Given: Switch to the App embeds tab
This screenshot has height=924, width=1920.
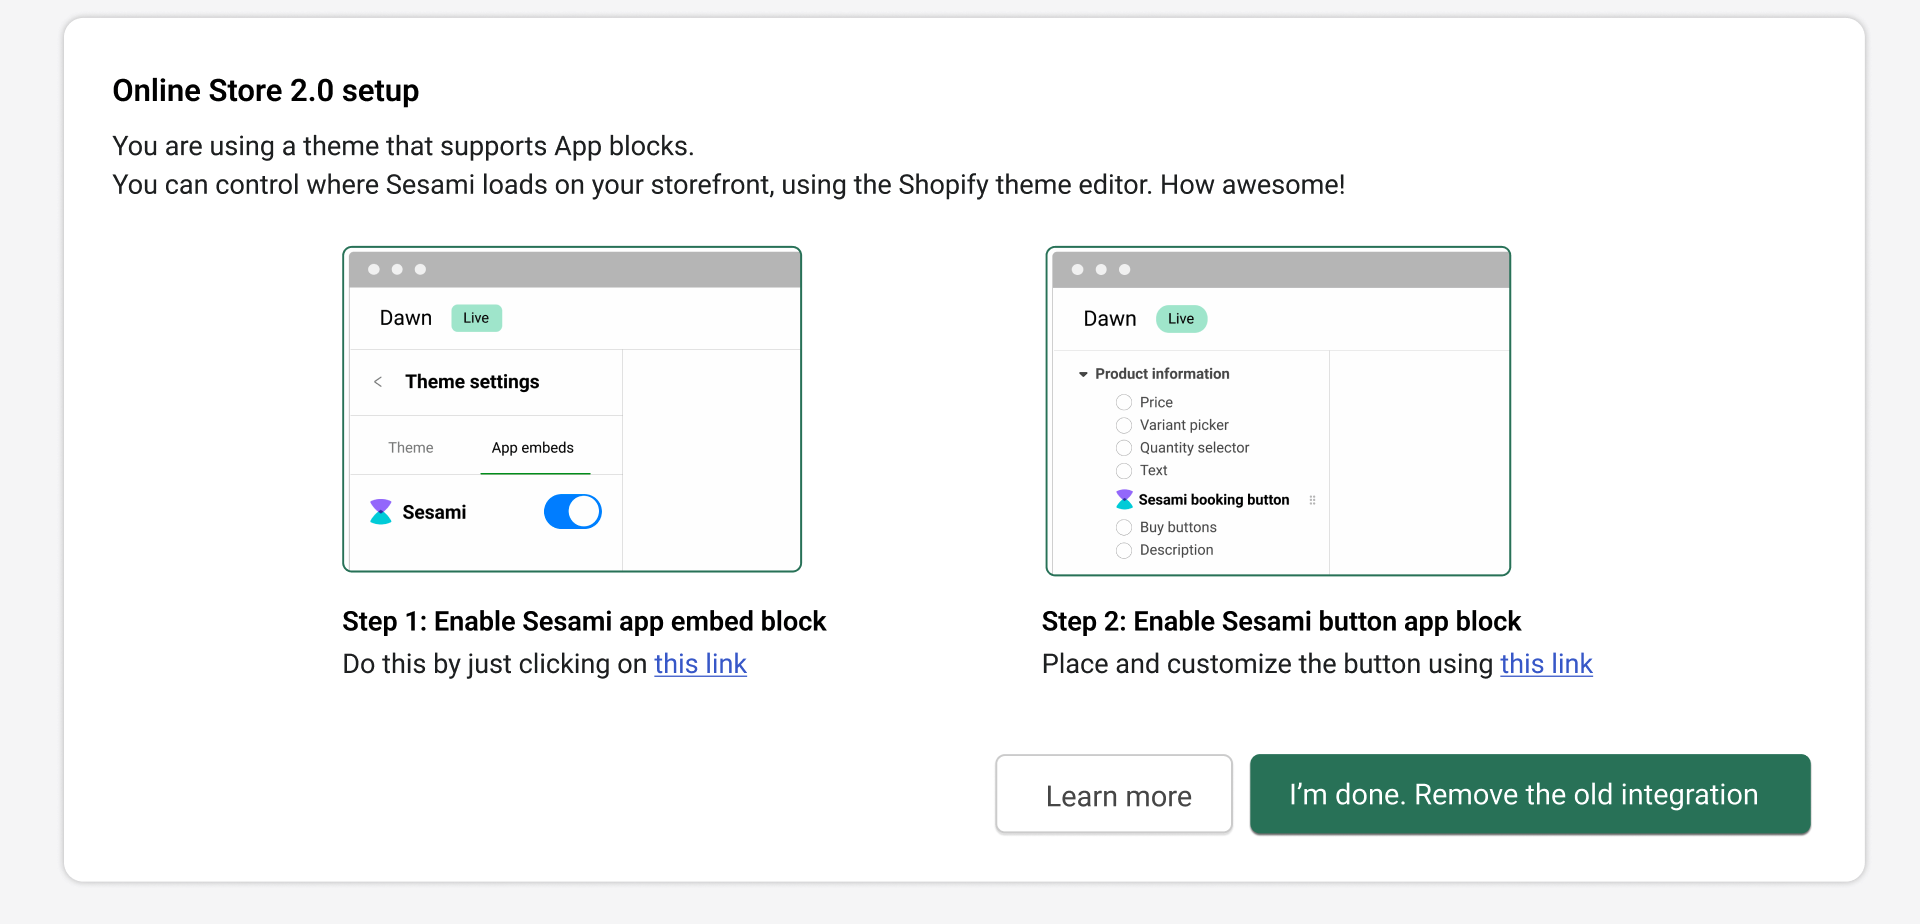Looking at the screenshot, I should [x=533, y=448].
